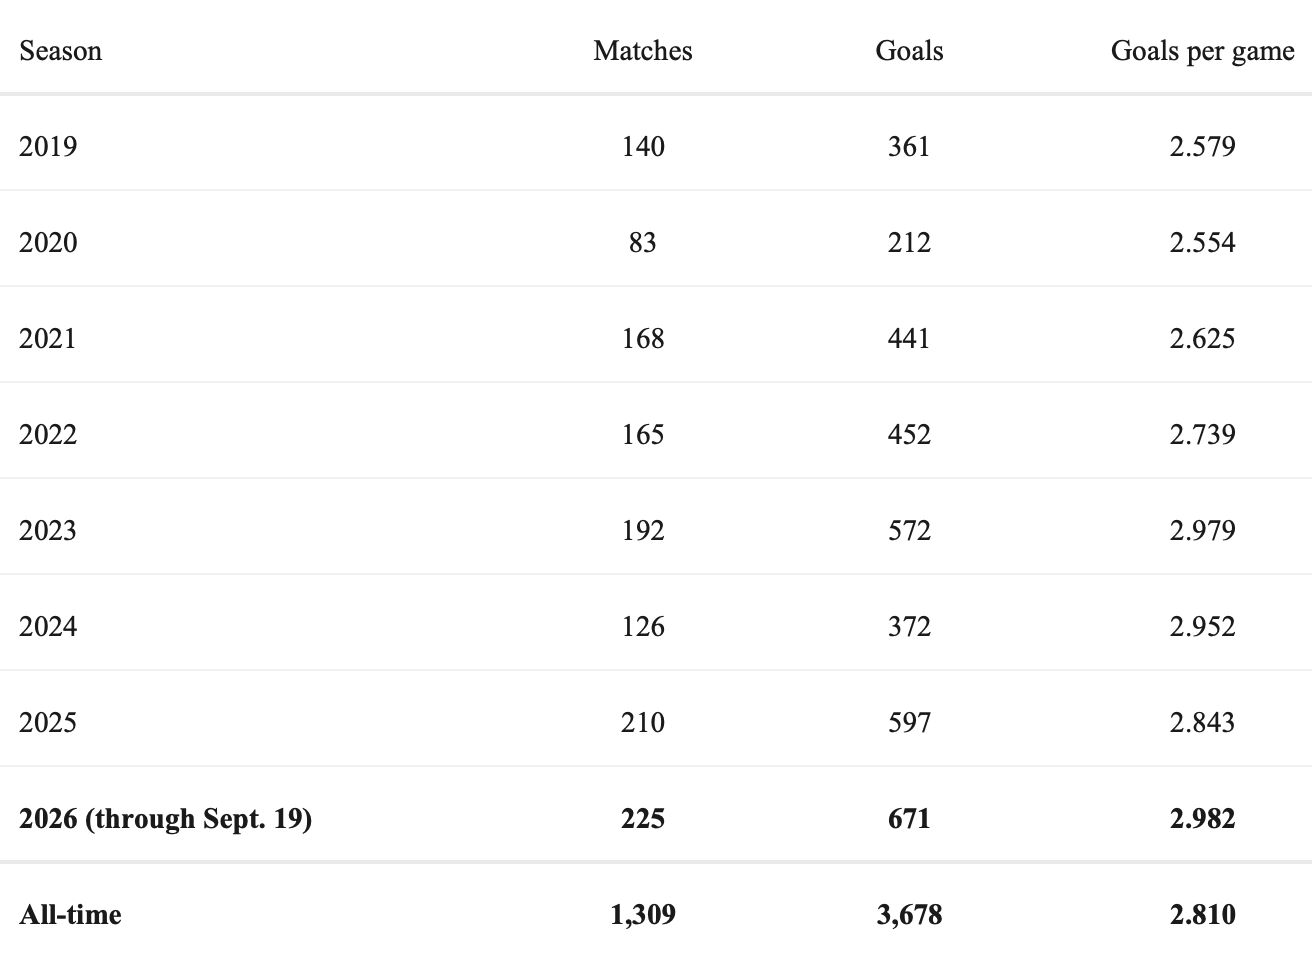
Task: Click the All-time row label
Action: click(70, 915)
